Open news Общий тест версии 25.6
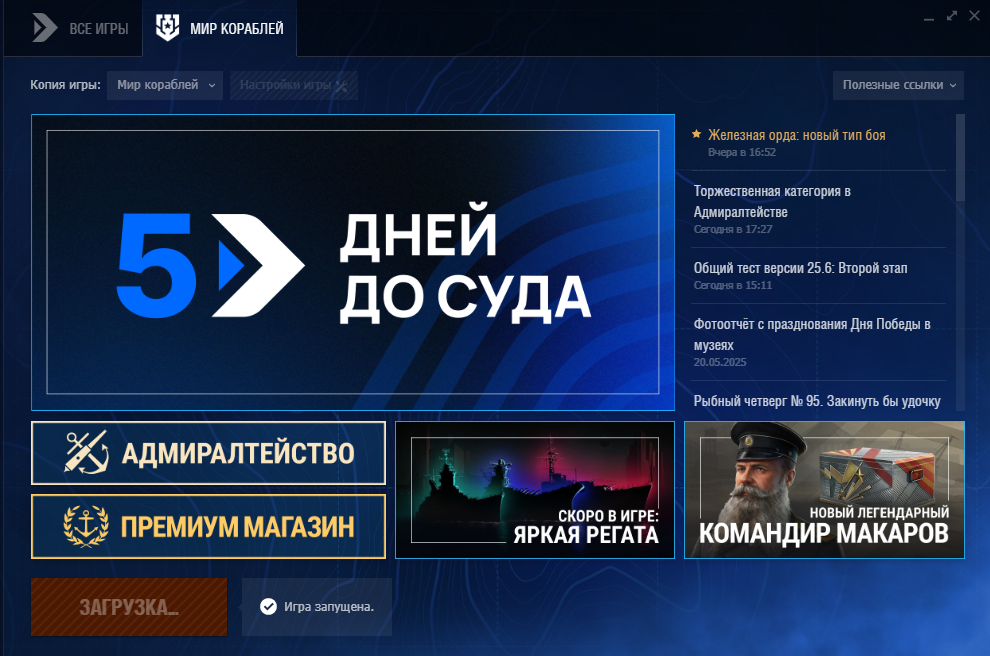Screen dimensions: 990x656 (x=800, y=268)
